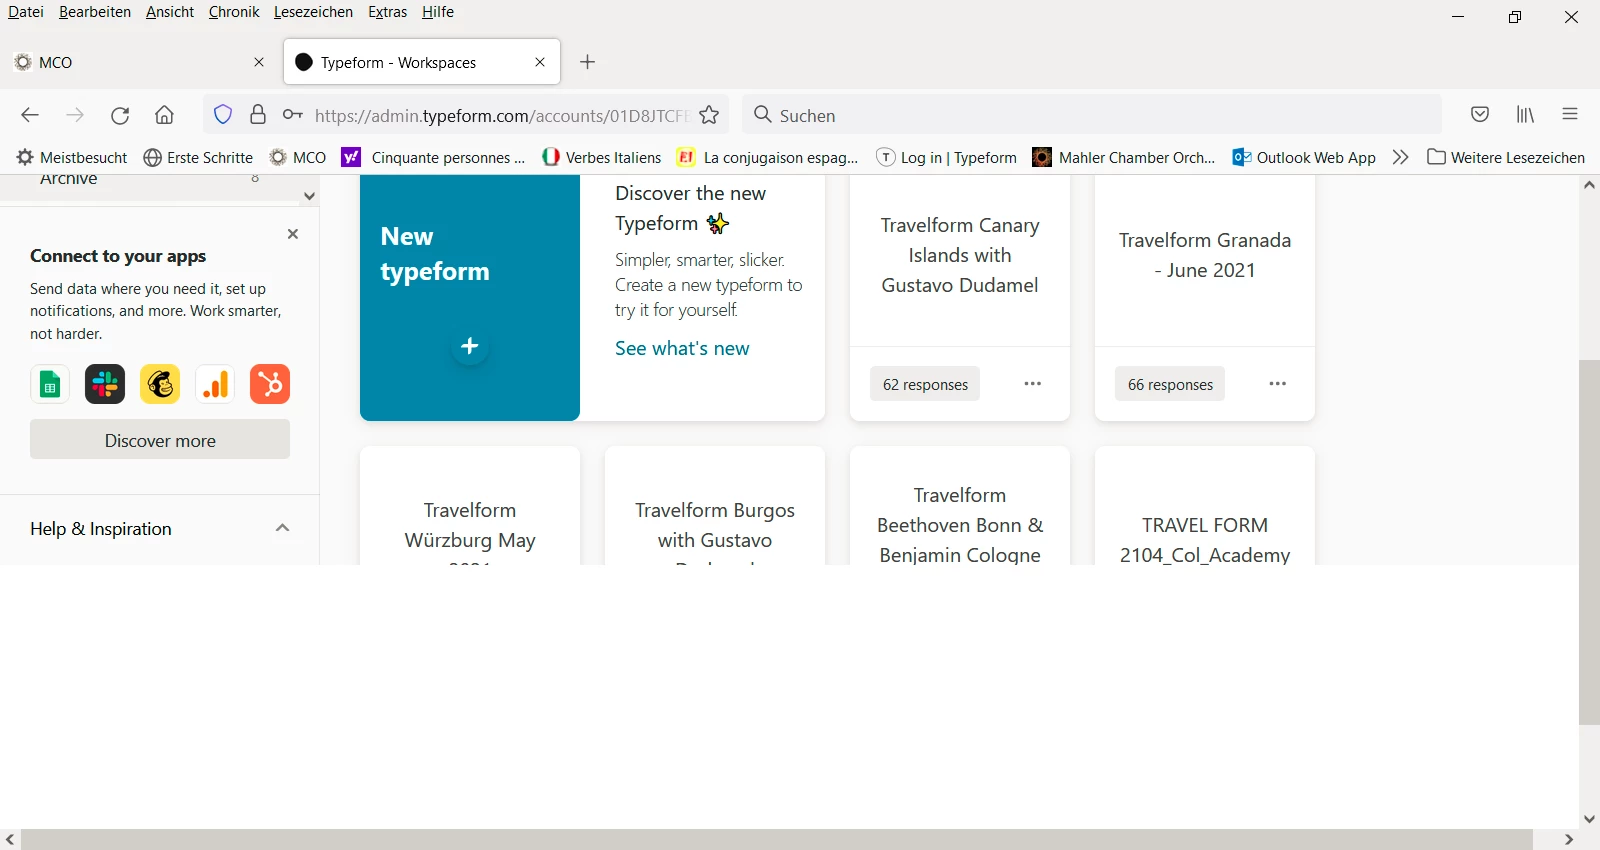Open Travelform Beethoven Bonn & Benjamin Cologne
The height and width of the screenshot is (850, 1600).
pos(960,506)
